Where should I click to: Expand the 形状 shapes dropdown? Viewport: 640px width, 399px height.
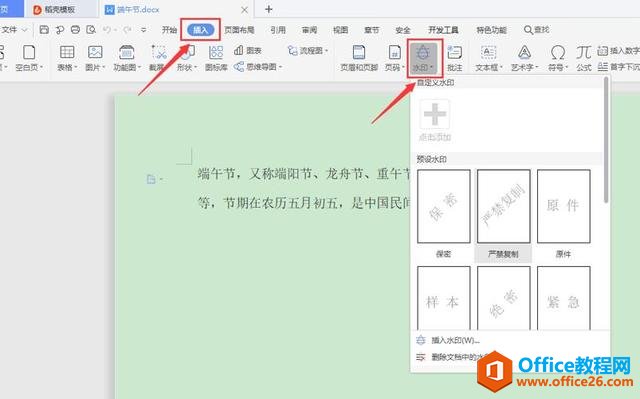click(196, 67)
